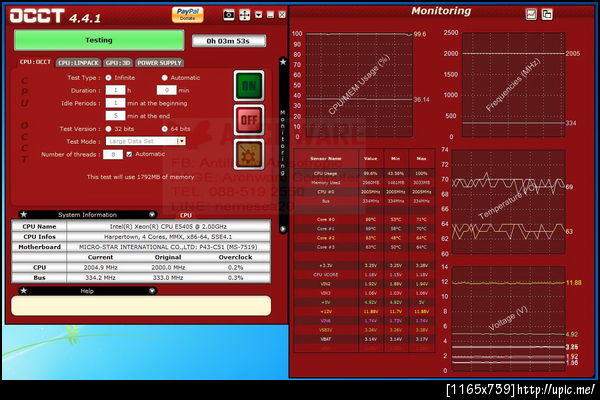Toggle the Automatic threads checkbox

coord(129,154)
